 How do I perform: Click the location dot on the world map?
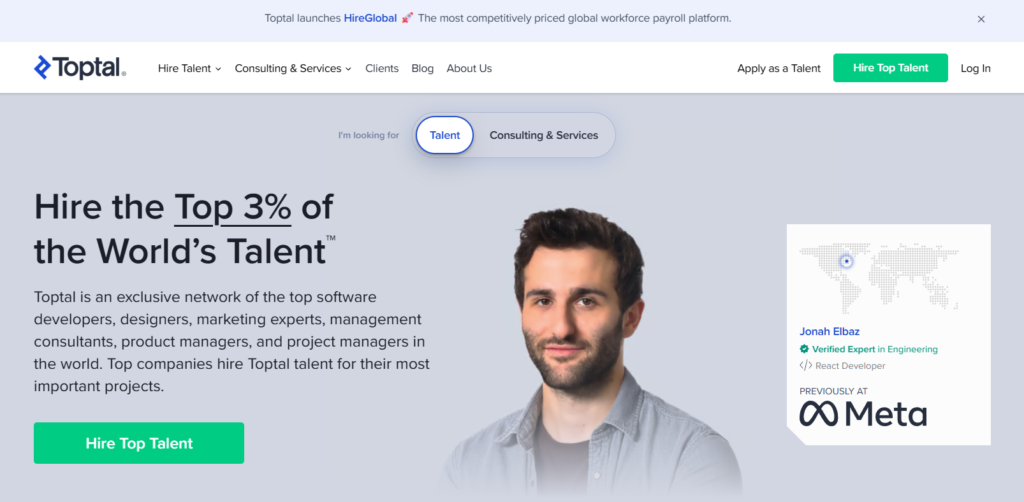(846, 261)
